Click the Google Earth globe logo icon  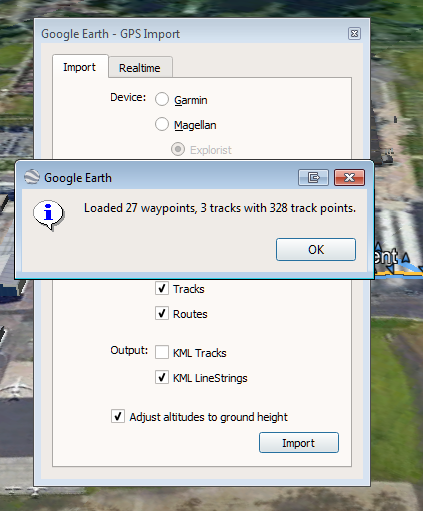32,177
